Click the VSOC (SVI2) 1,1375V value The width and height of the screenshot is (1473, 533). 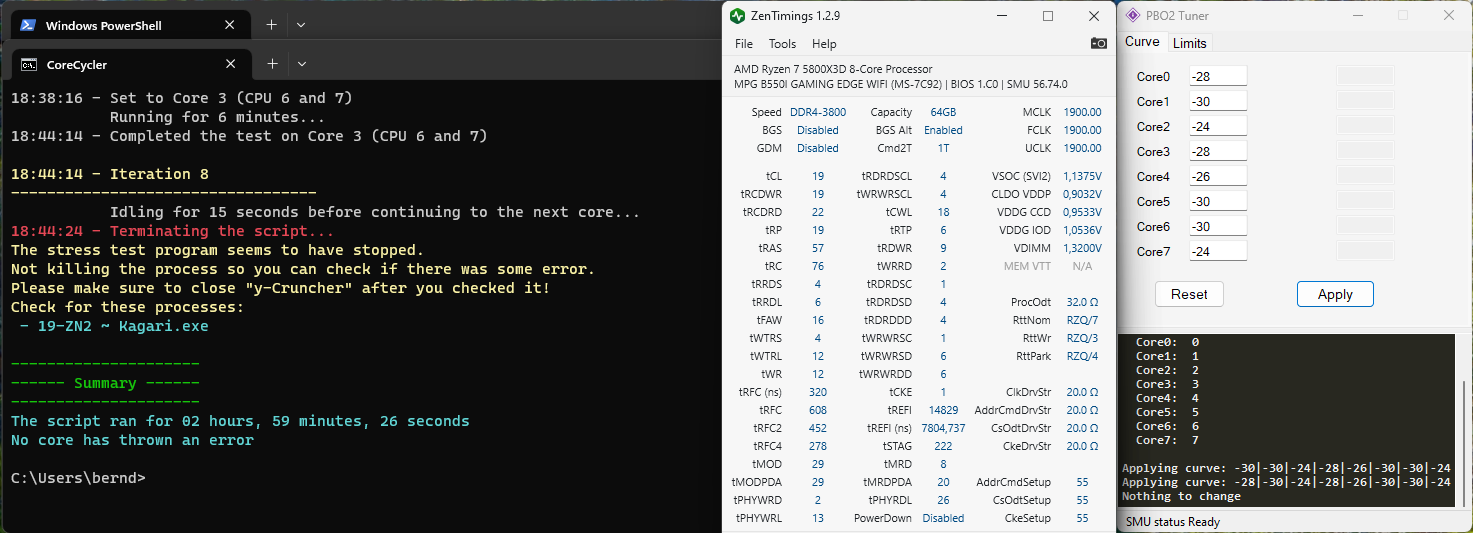pos(1082,176)
